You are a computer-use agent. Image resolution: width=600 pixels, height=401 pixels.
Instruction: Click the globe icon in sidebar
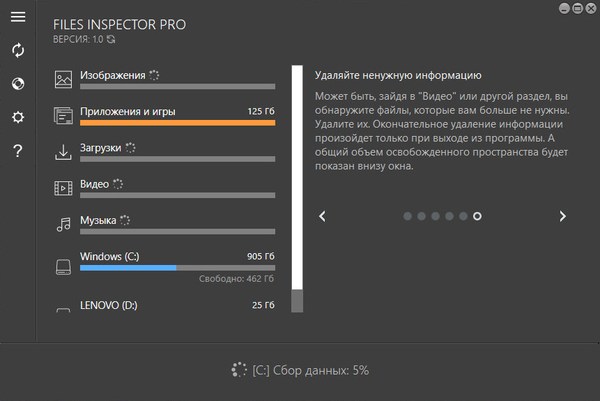pos(17,83)
